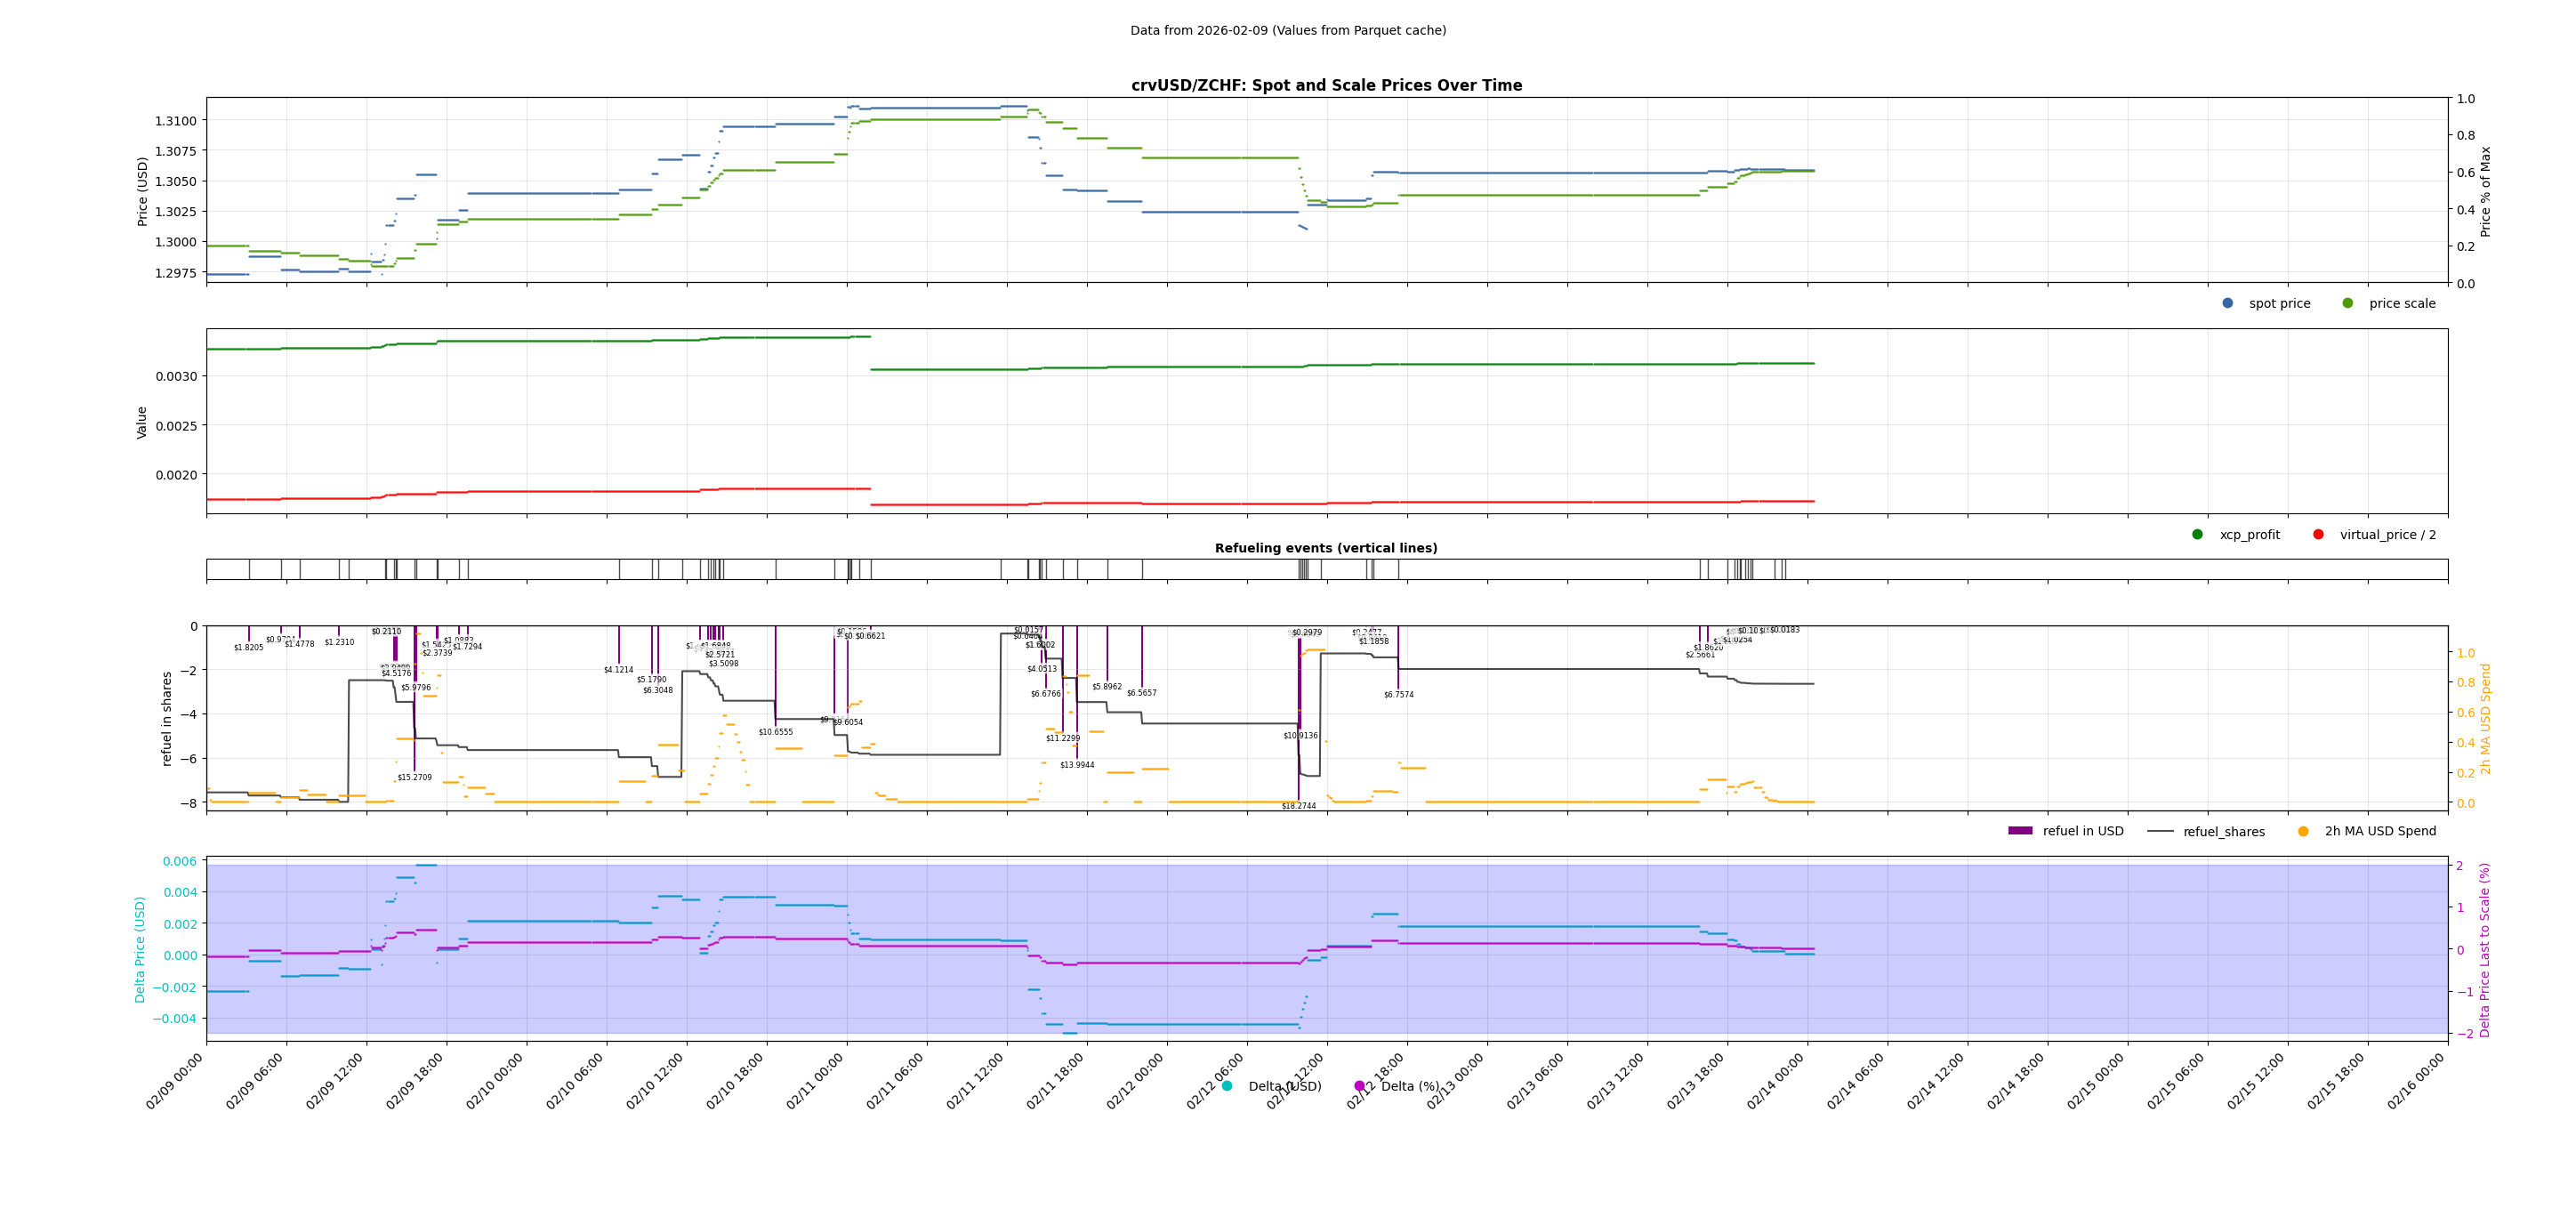The width and height of the screenshot is (2576, 1225).
Task: Click the 2h MA USD Spend right axis label
Action: 2484,718
